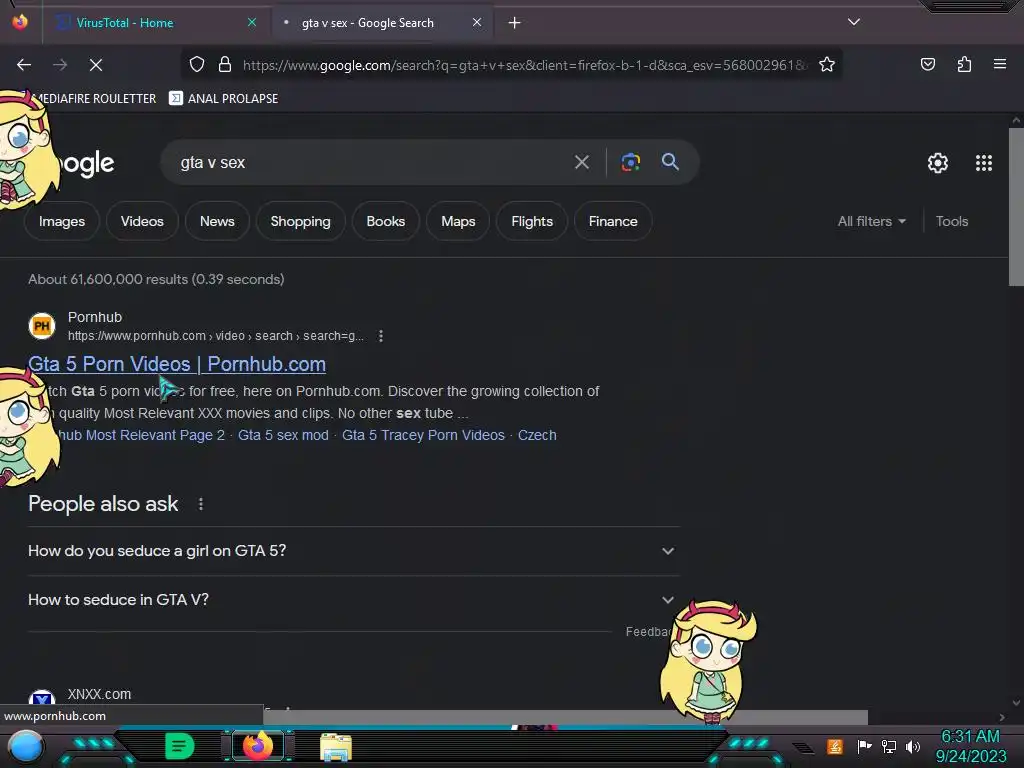Open File Explorer from the taskbar

pyautogui.click(x=336, y=747)
